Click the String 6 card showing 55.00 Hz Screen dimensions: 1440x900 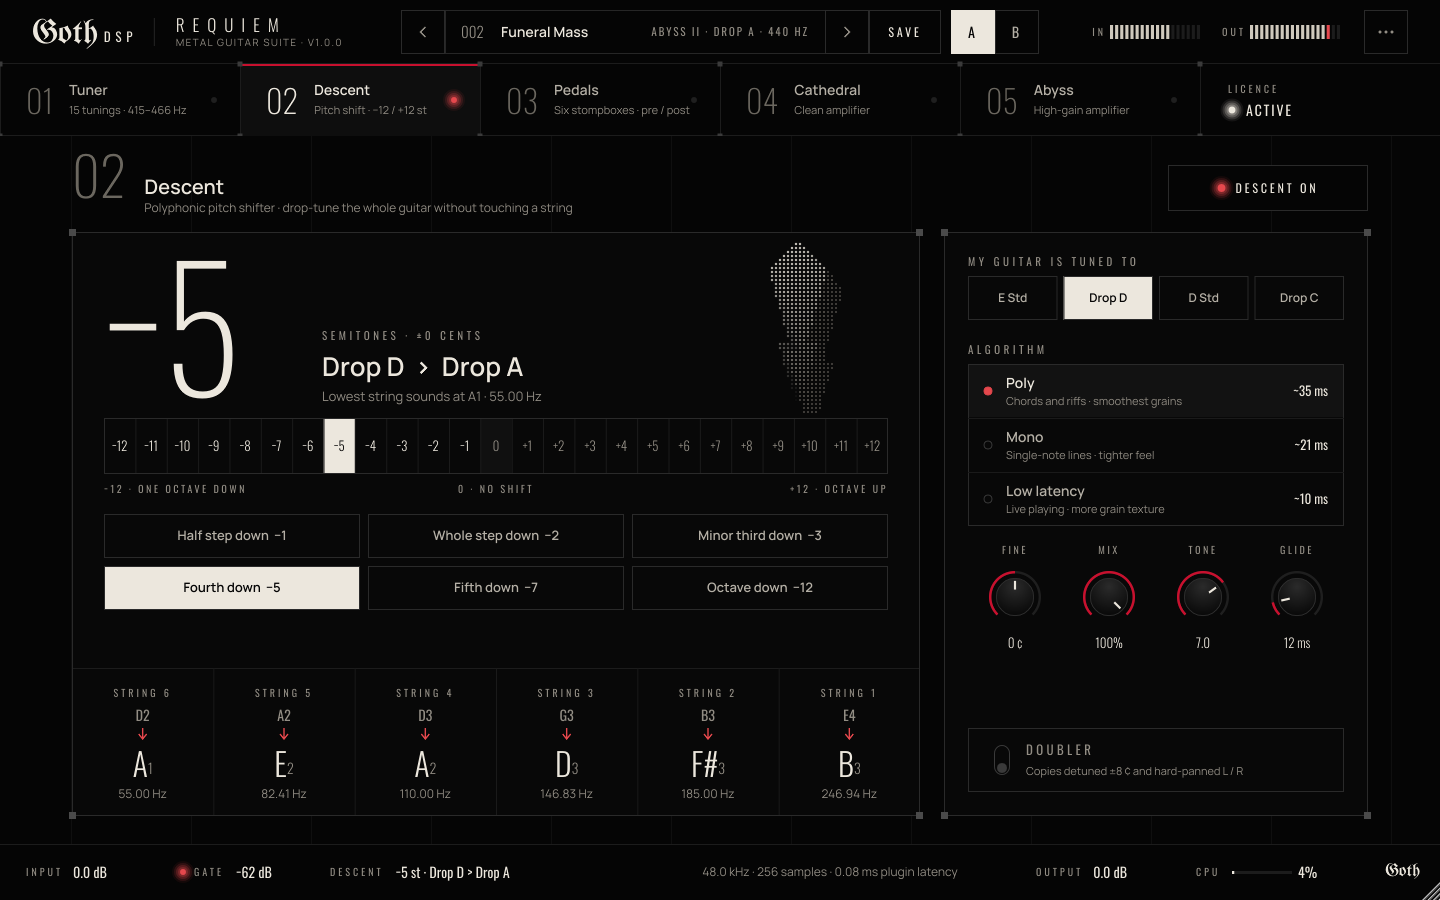point(143,742)
